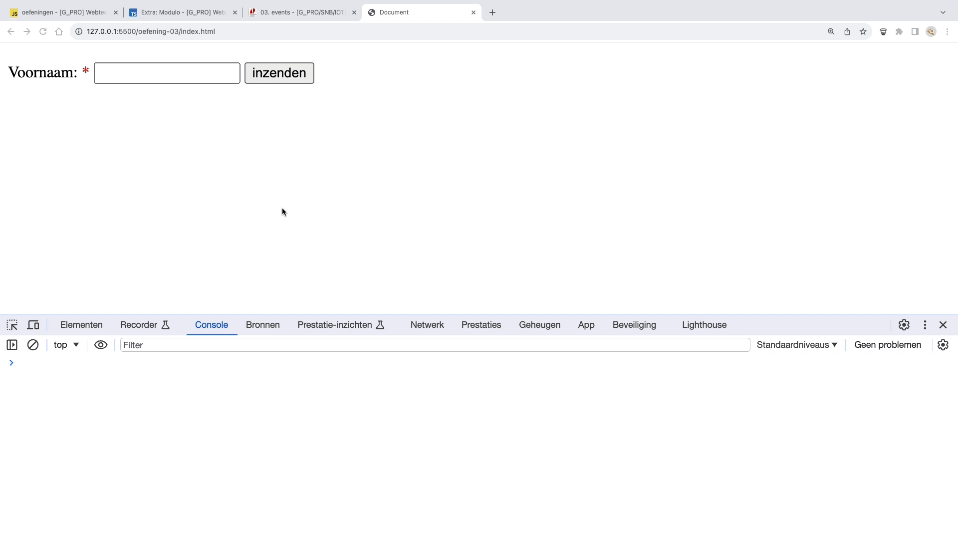Show the console sidebar panel
958x538 pixels.
tap(12, 345)
